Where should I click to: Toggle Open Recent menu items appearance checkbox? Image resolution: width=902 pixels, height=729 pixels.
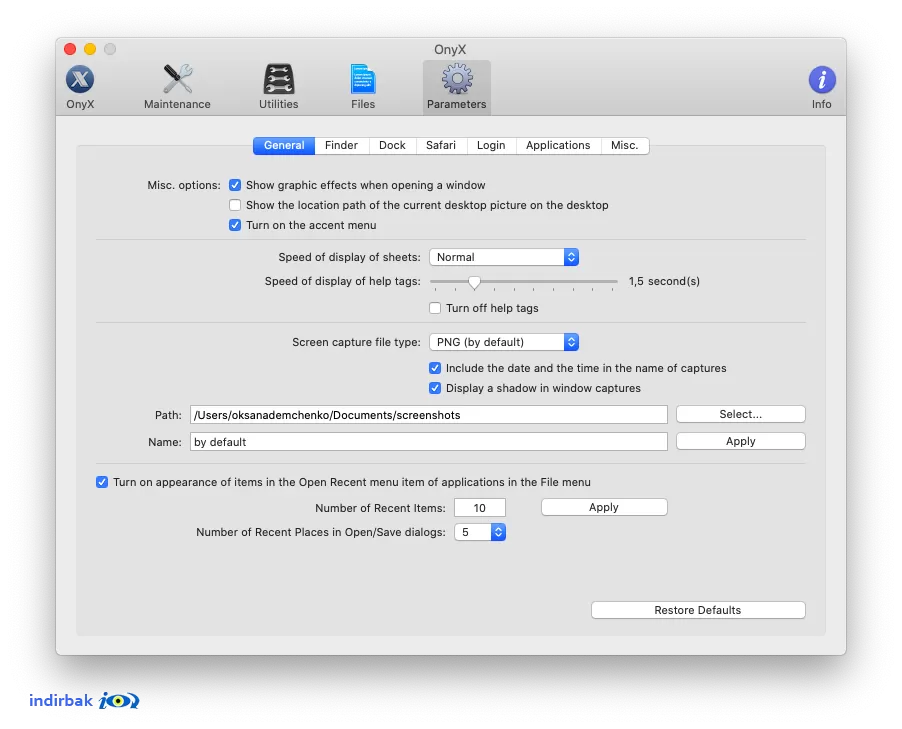102,482
